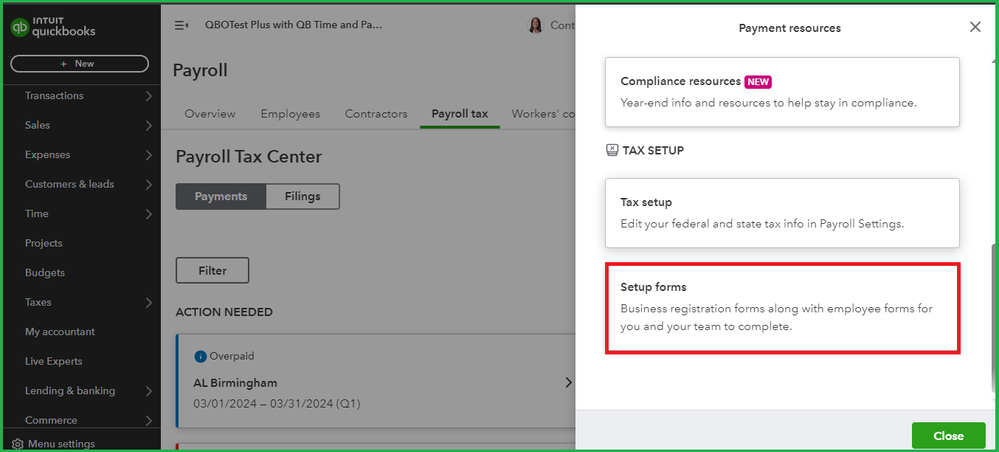
Task: Click the user avatar icon
Action: point(535,26)
